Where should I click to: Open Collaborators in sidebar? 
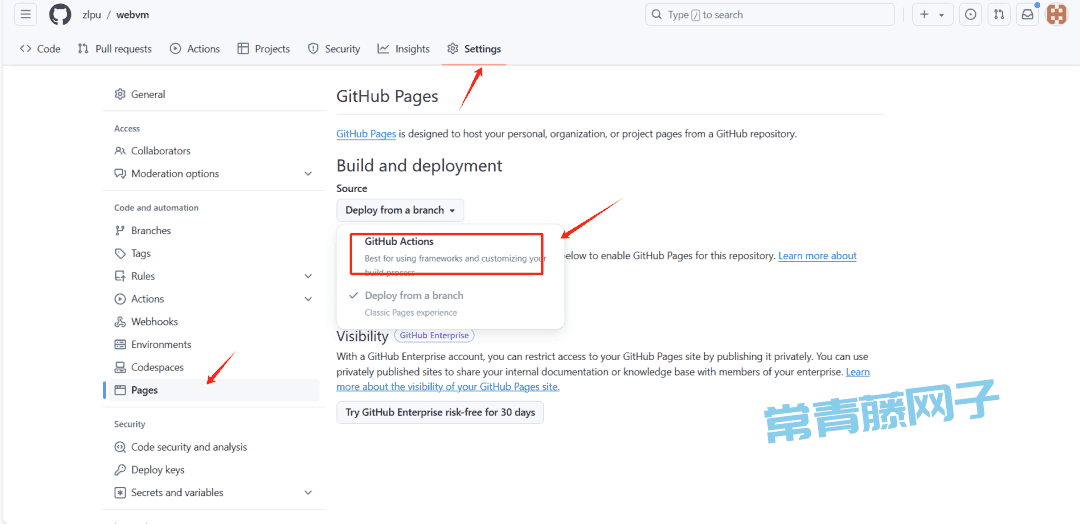coord(214,151)
